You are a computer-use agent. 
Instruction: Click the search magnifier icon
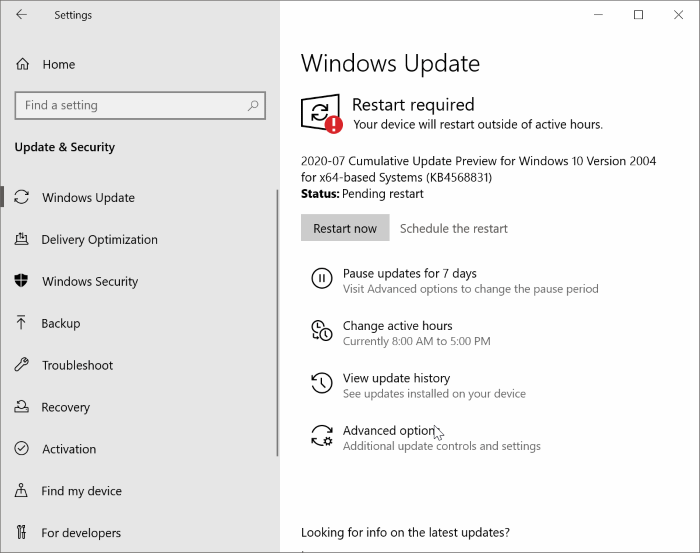tap(253, 105)
